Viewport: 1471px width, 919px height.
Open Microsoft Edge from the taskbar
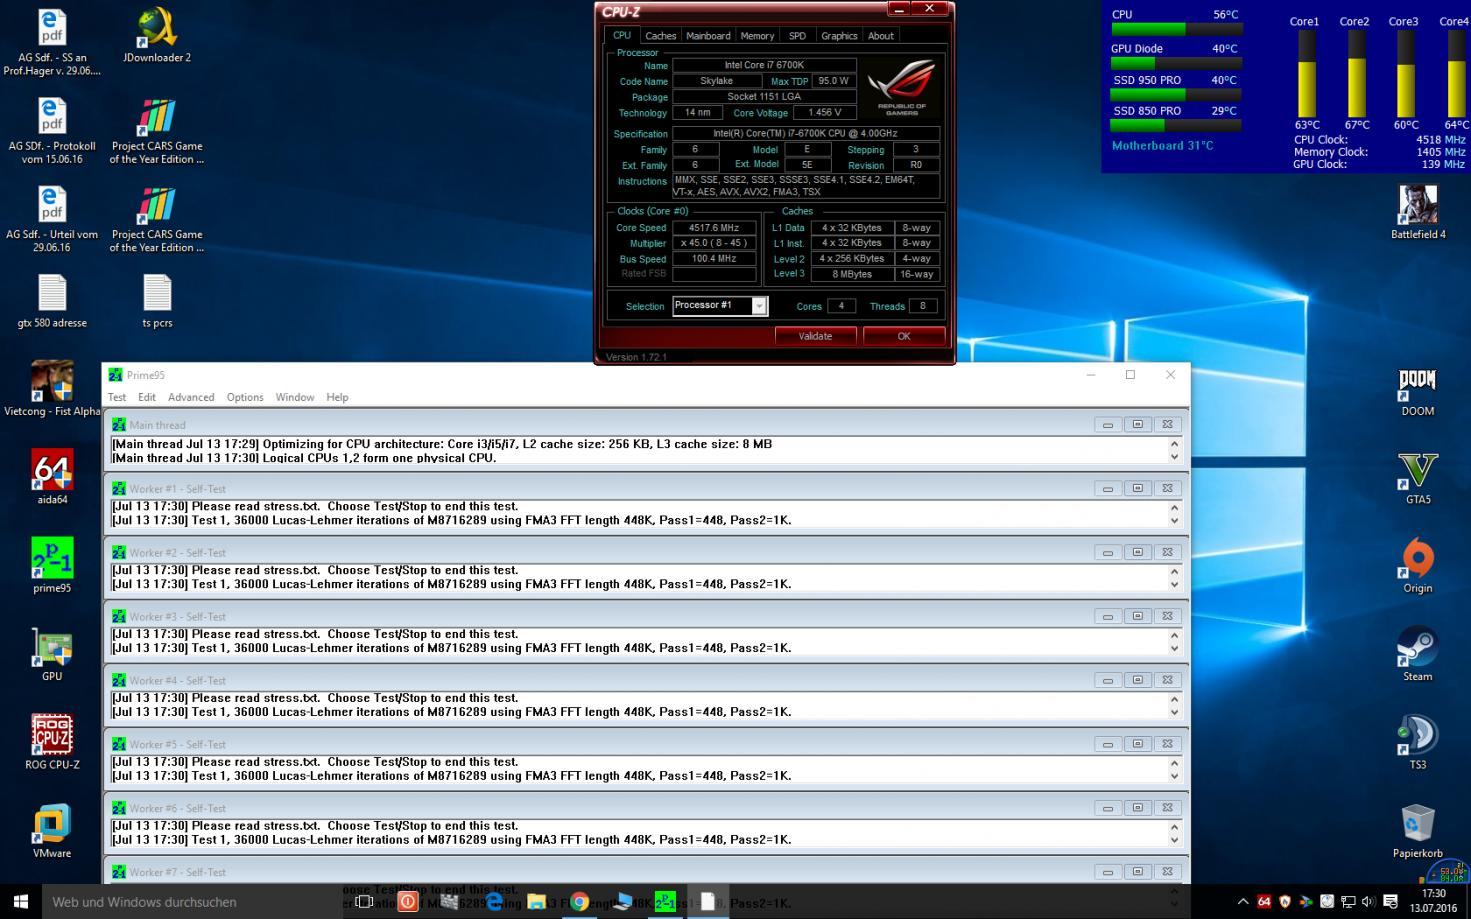(x=494, y=901)
